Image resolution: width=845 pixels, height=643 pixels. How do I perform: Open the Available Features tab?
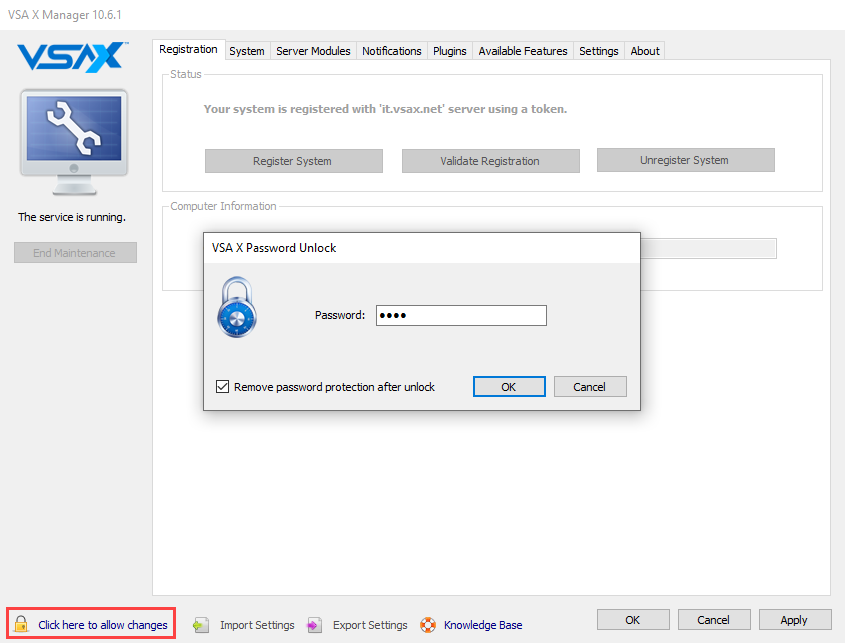523,51
